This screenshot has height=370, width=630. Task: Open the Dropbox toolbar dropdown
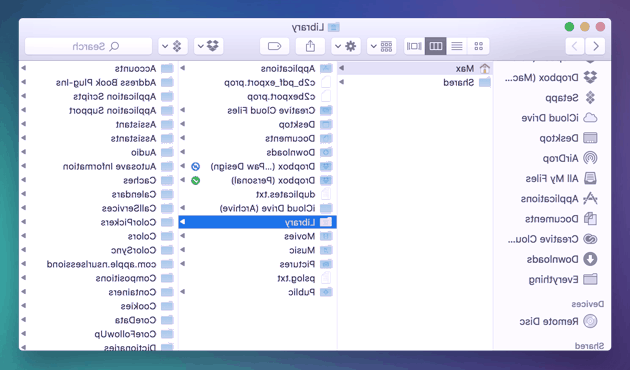click(209, 46)
